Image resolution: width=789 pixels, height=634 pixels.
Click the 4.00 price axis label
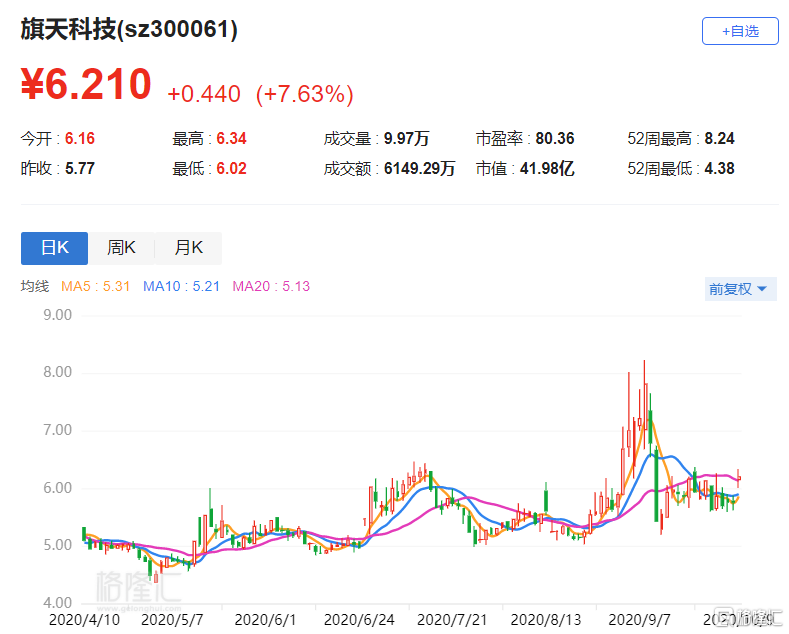(x=57, y=602)
